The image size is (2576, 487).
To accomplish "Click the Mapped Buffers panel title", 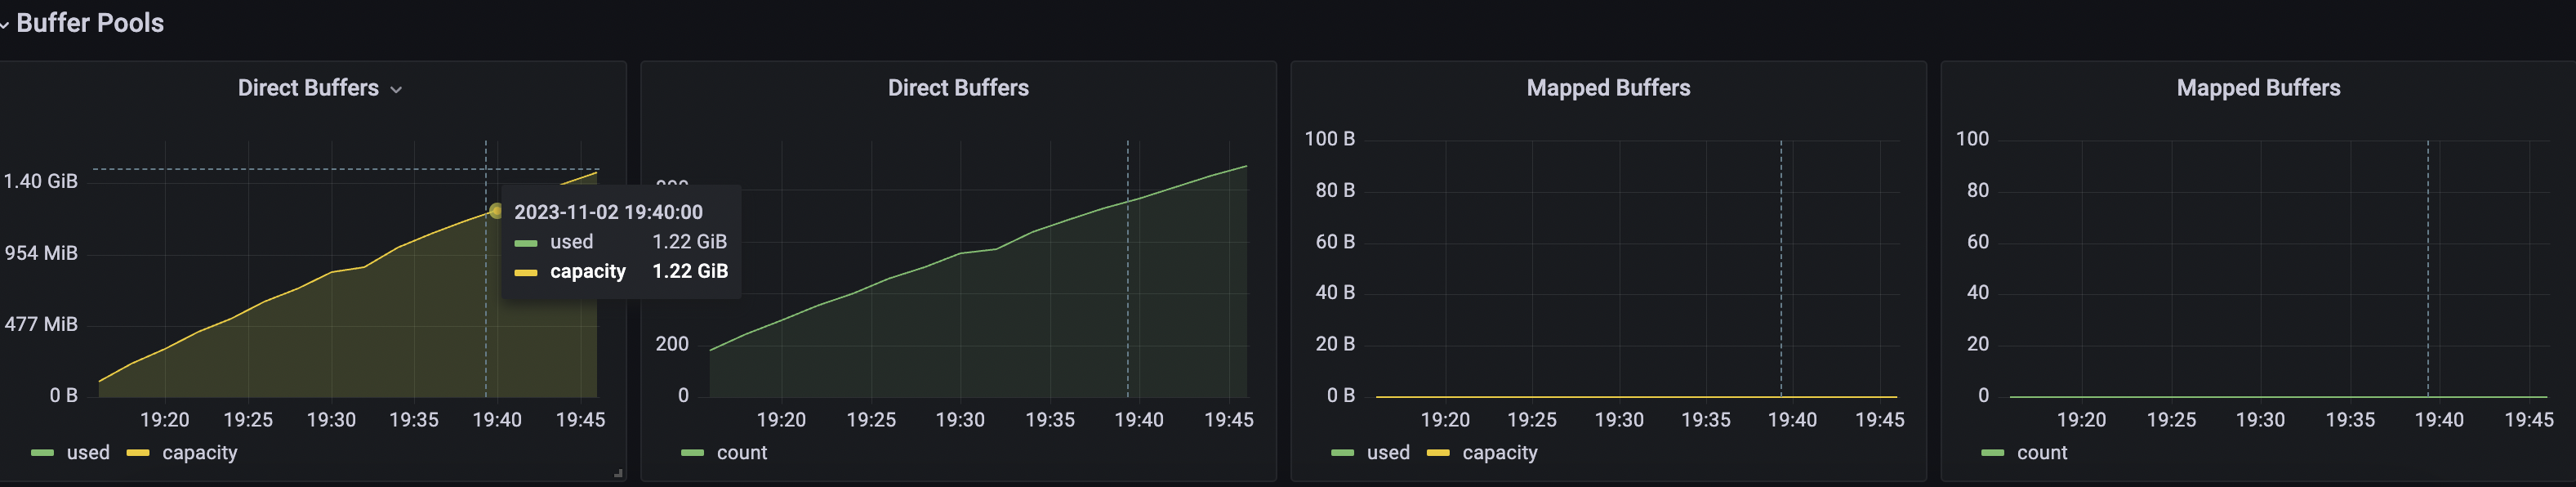I will (x=1607, y=87).
